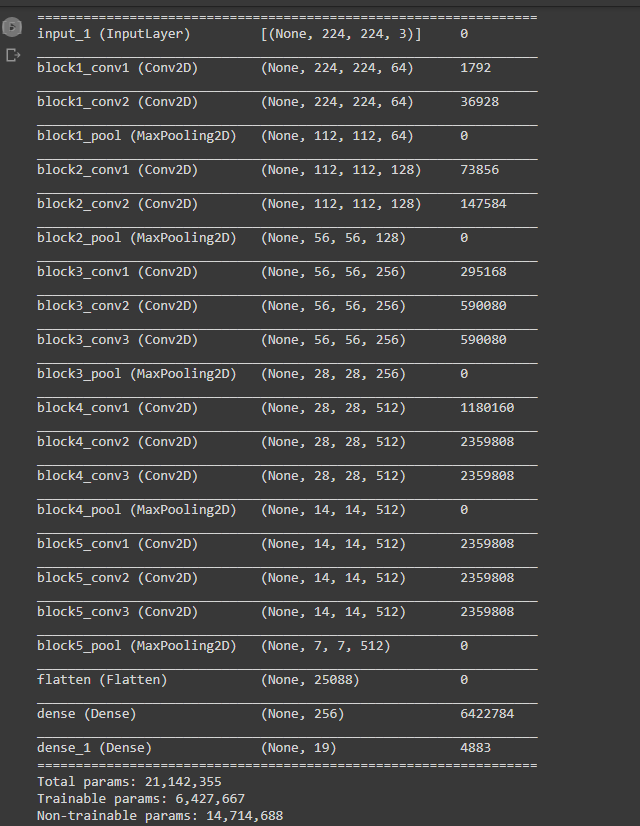Click the parameter count 4883
Screen dimensions: 640x826
[475, 748]
